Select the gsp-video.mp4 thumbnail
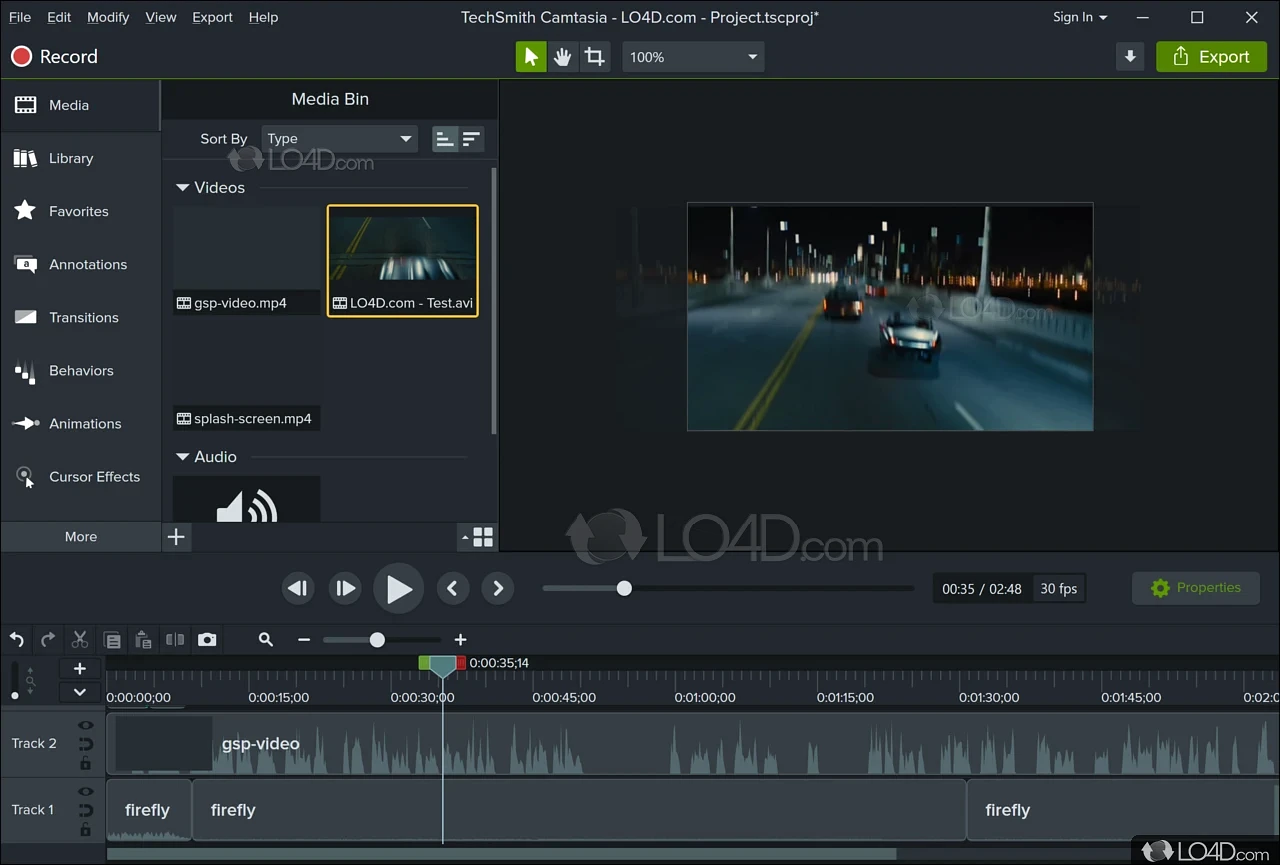Image resolution: width=1280 pixels, height=865 pixels. point(247,260)
